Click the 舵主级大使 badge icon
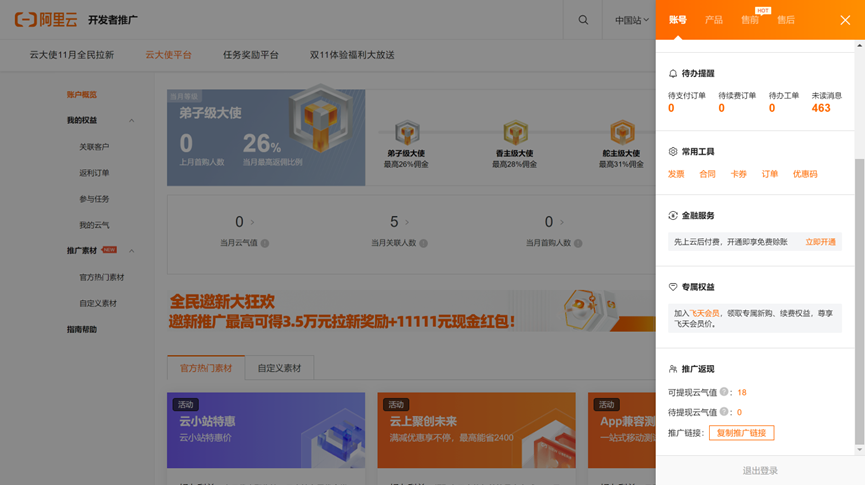Image resolution: width=865 pixels, height=485 pixels. tap(622, 132)
